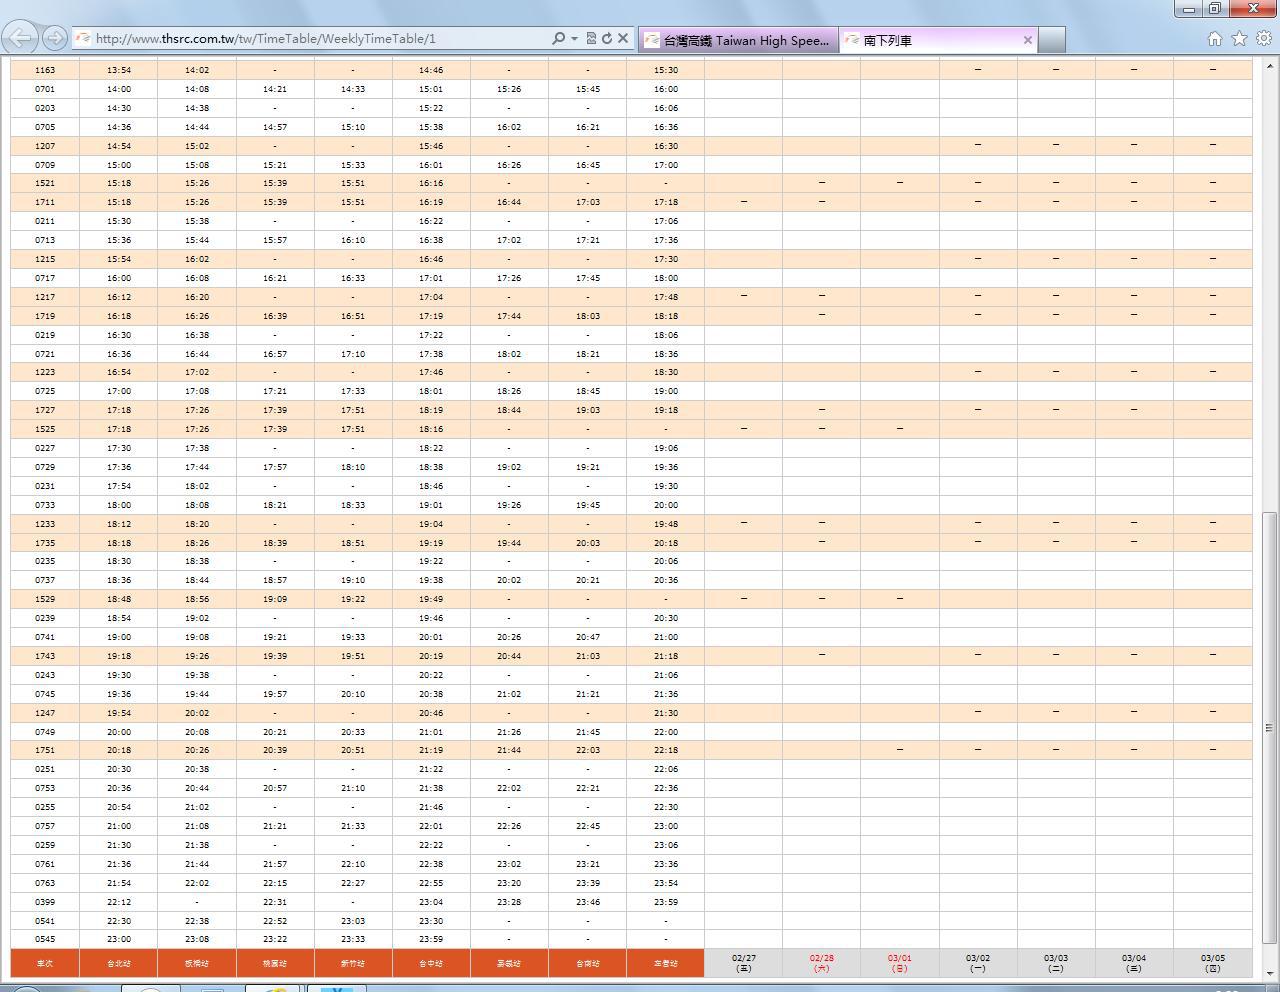Click the 車次 column header
The width and height of the screenshot is (1280, 992).
[45, 963]
